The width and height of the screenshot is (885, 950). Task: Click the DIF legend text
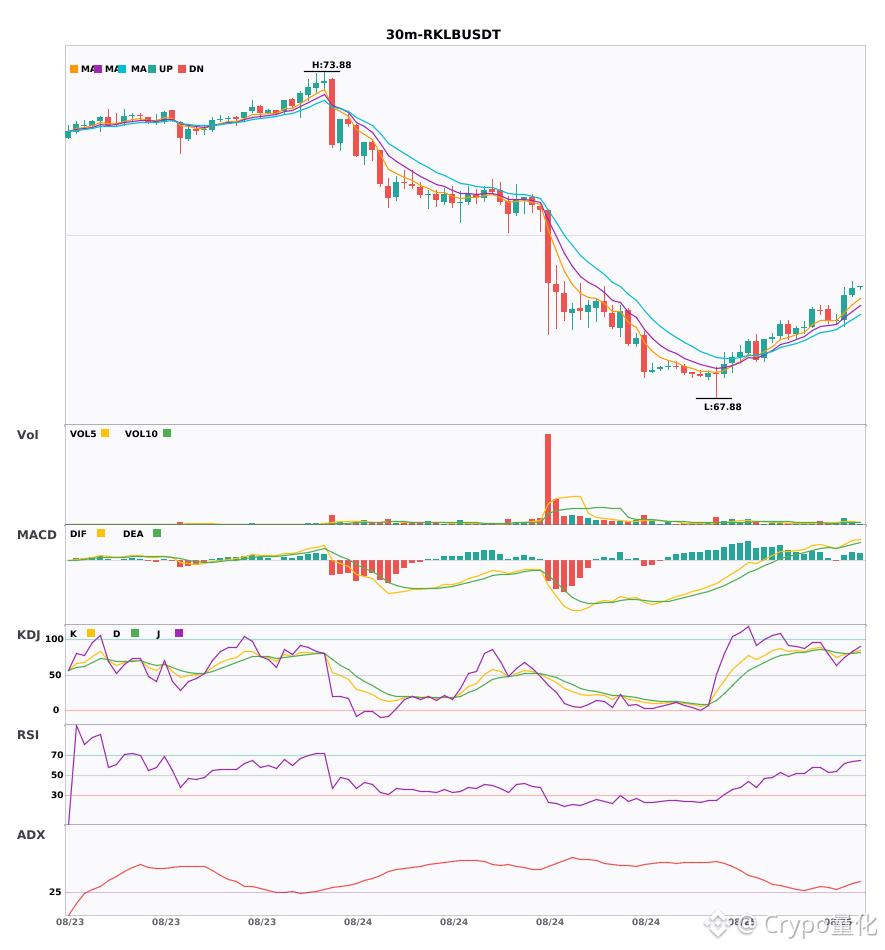click(78, 534)
